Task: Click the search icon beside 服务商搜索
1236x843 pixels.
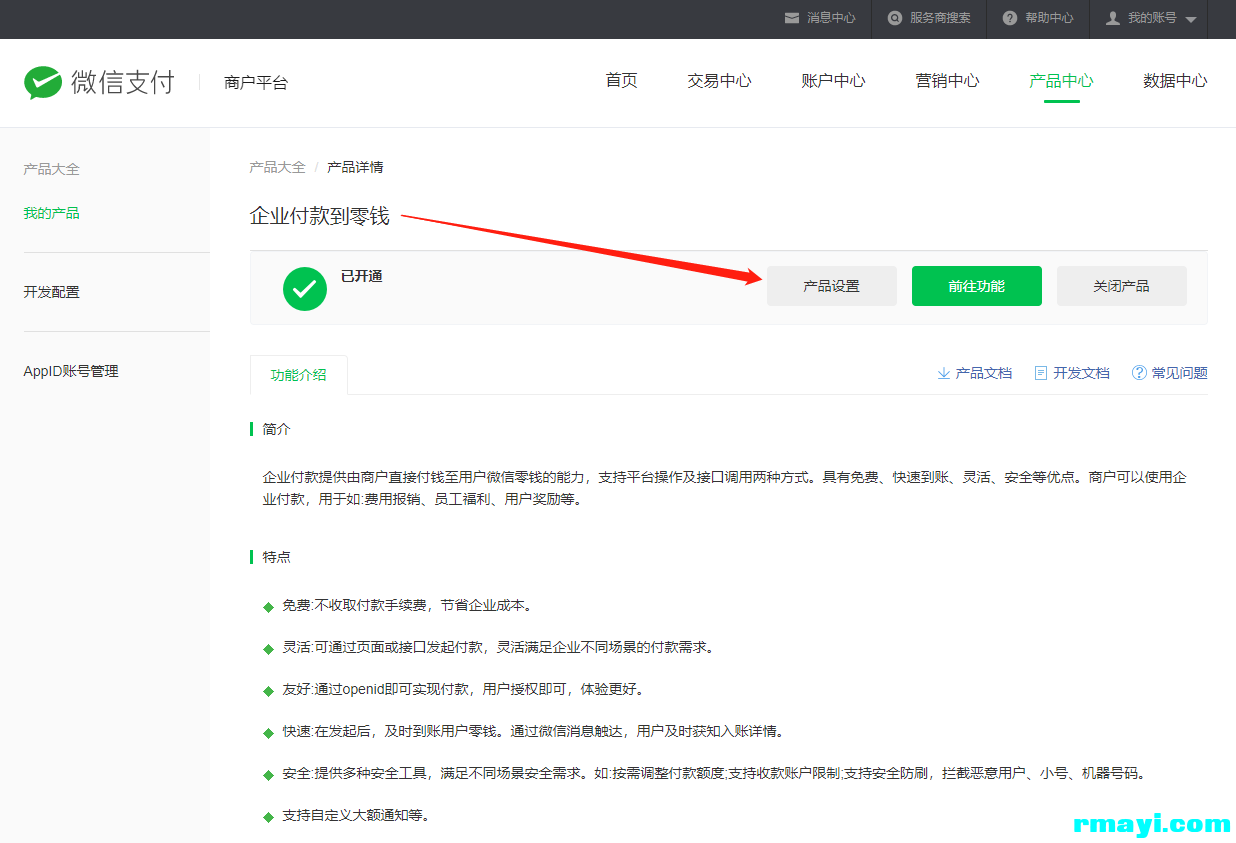Action: 895,18
